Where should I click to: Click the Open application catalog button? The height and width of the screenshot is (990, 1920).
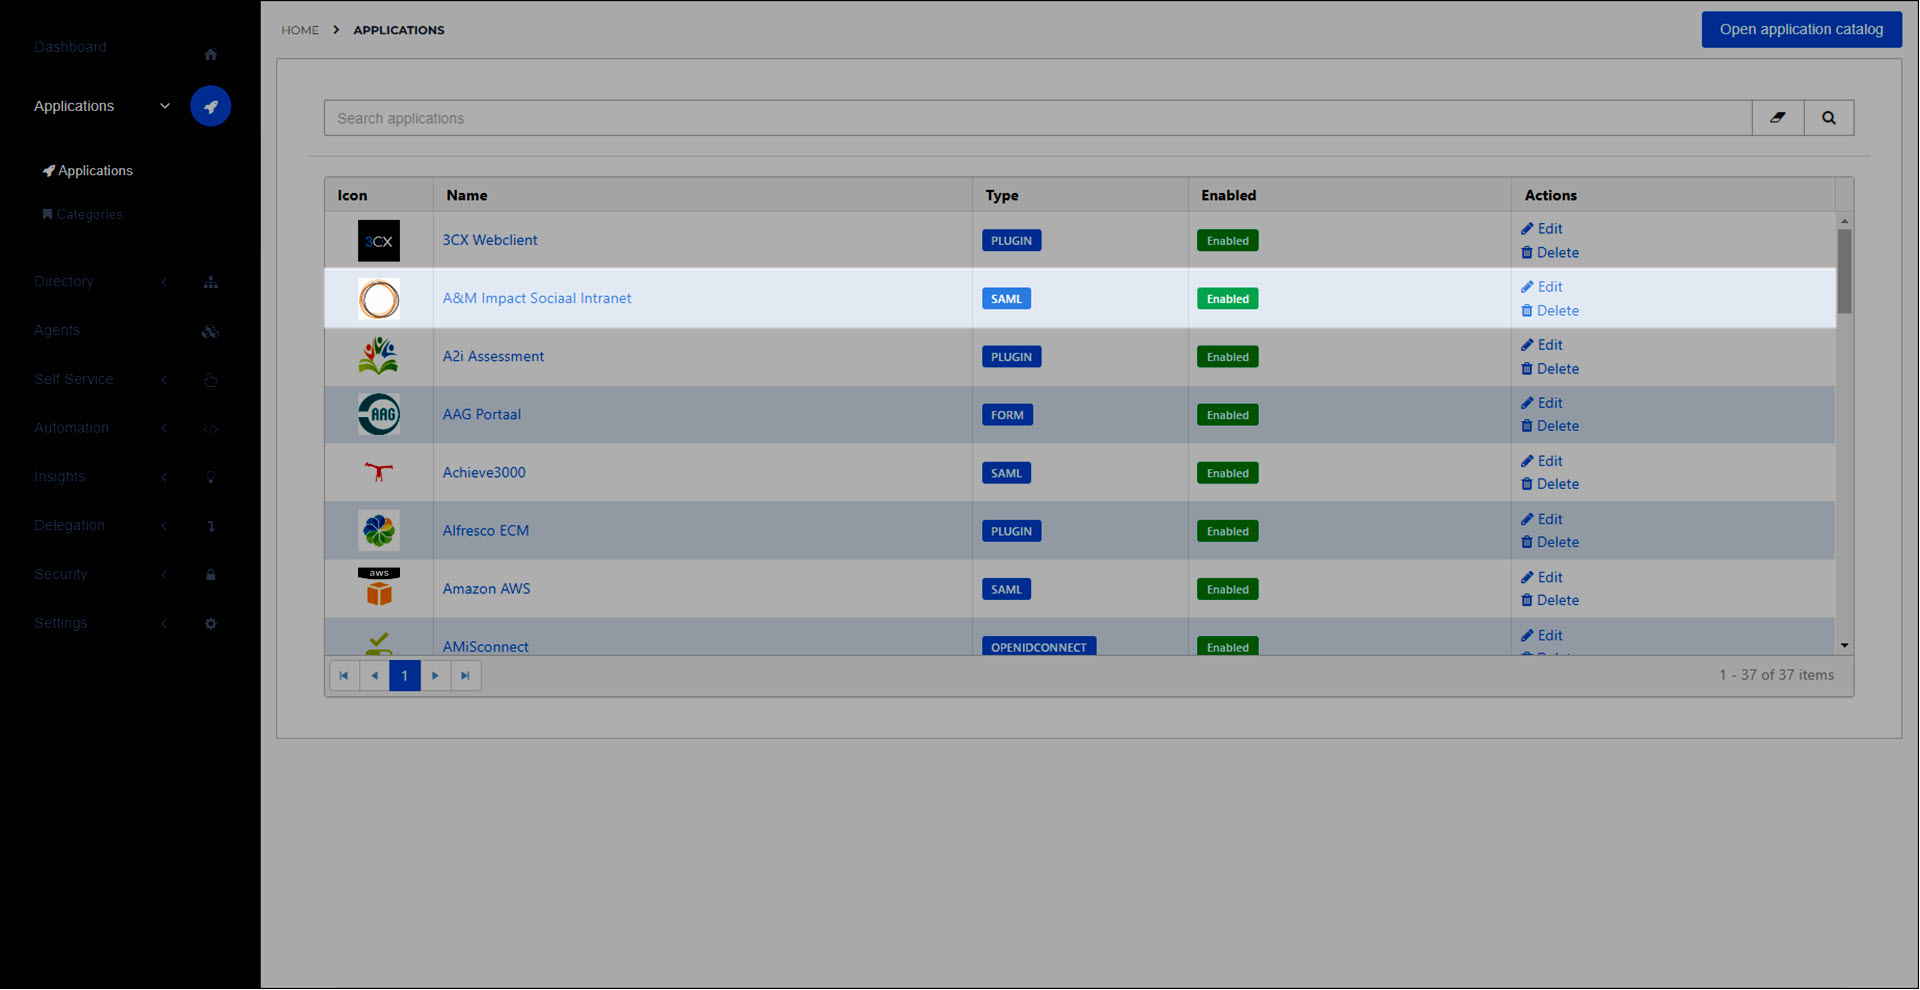(x=1801, y=29)
